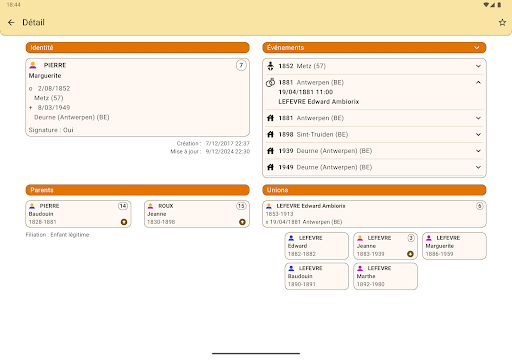This screenshot has width=512, height=360.
Task: Click Marguerite PIERRE's person icon
Action: click(x=33, y=65)
